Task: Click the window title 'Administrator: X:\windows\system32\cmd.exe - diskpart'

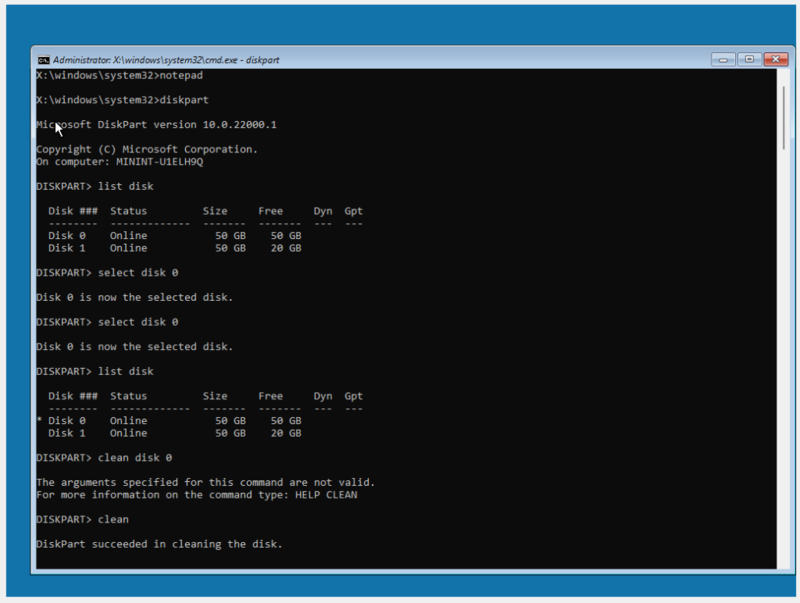Action: [166, 60]
